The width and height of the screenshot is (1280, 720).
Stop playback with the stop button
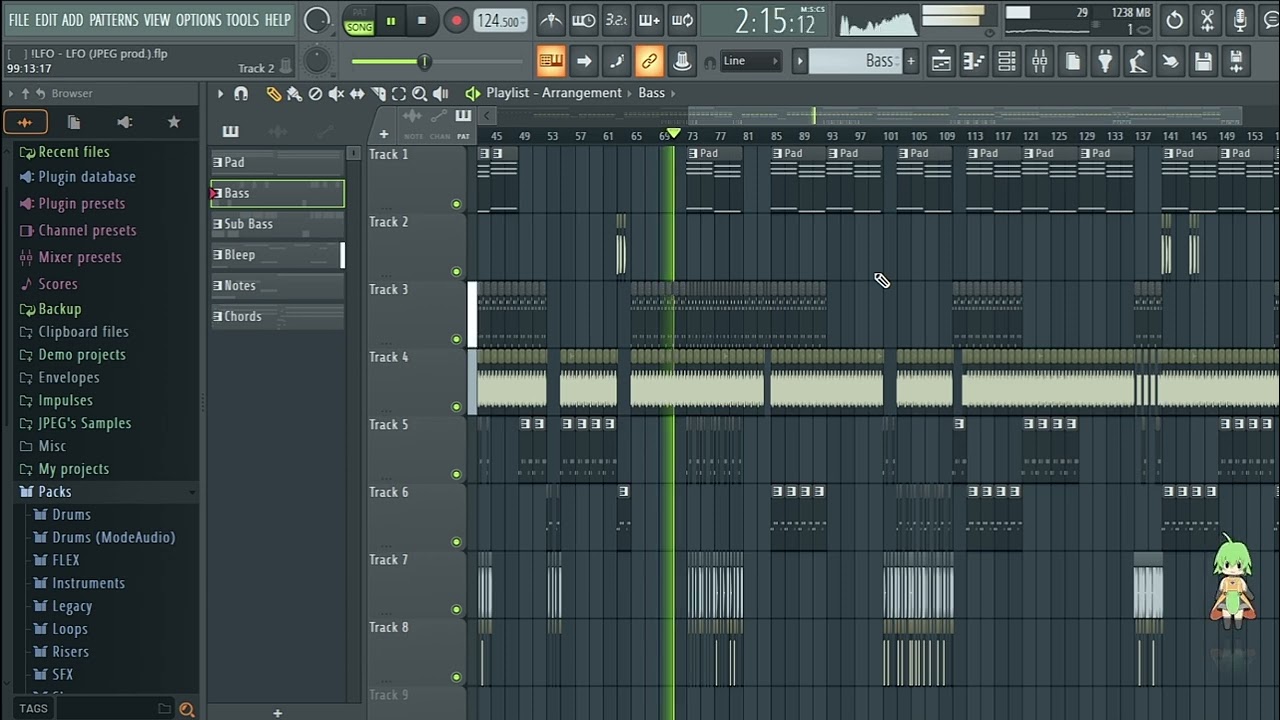pyautogui.click(x=422, y=20)
